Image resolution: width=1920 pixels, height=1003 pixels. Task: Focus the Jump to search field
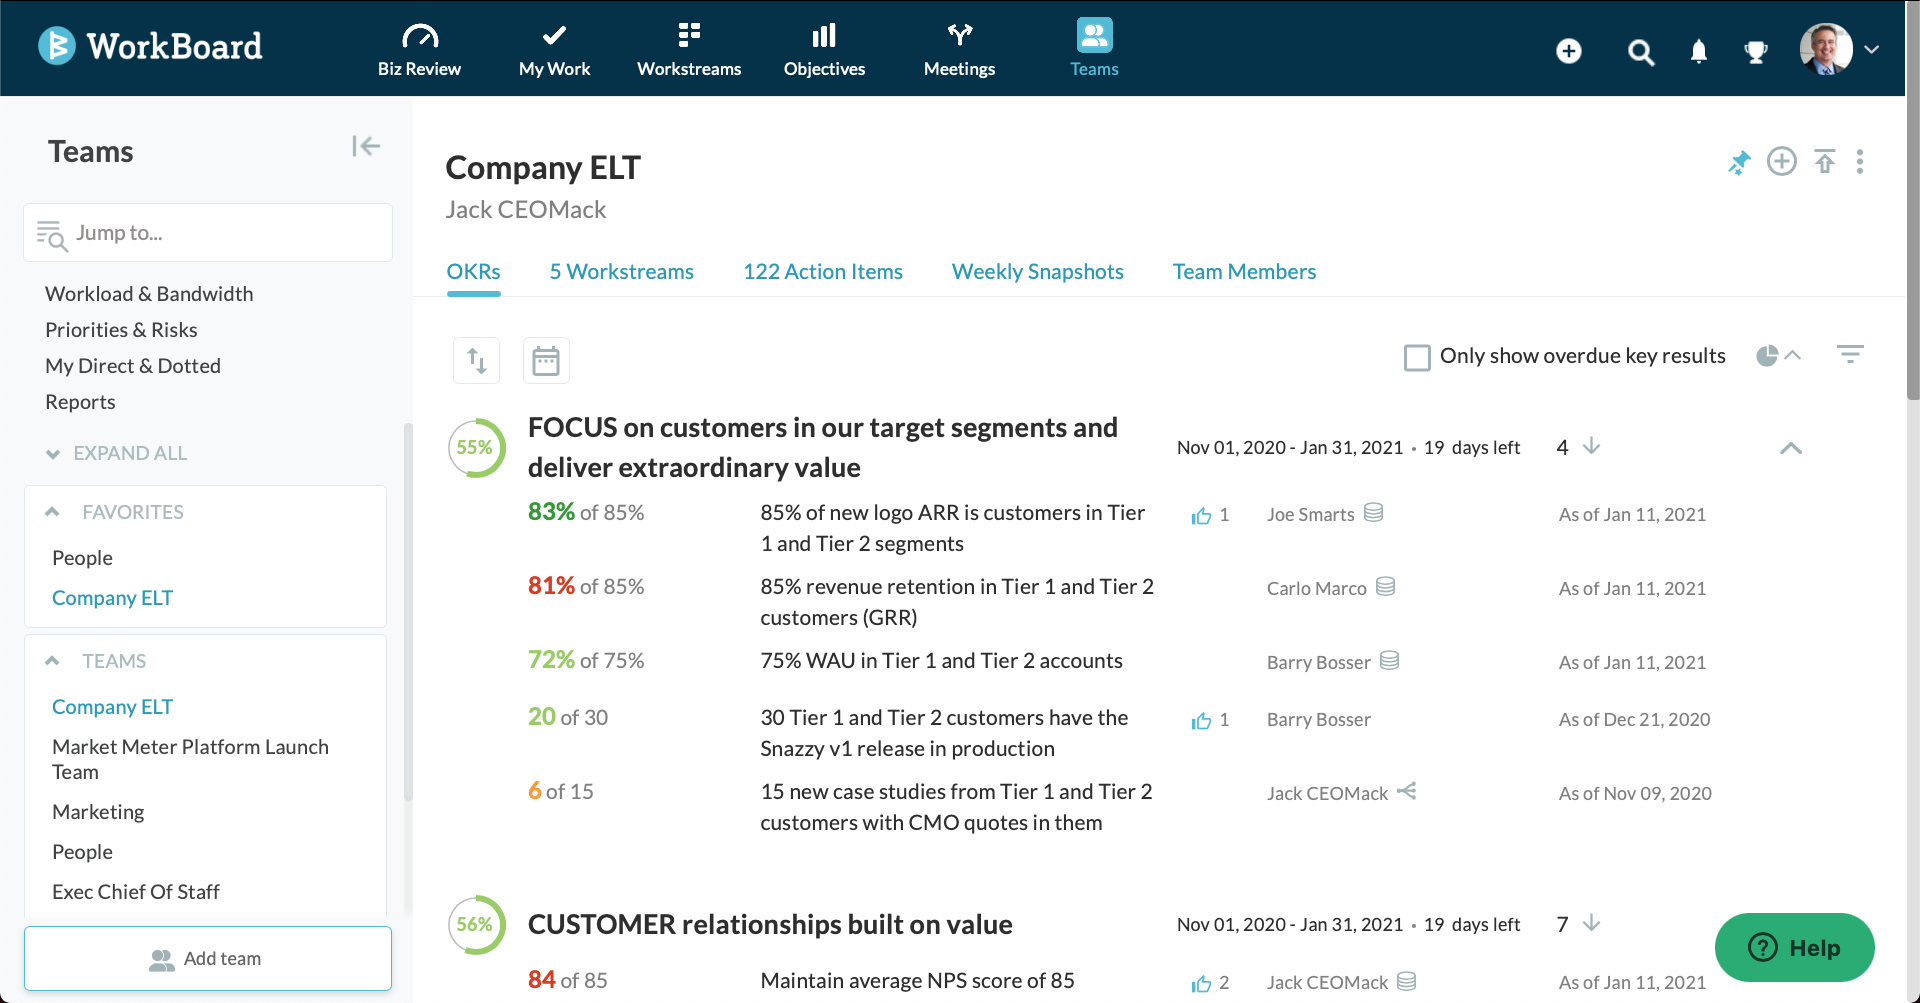tap(208, 233)
